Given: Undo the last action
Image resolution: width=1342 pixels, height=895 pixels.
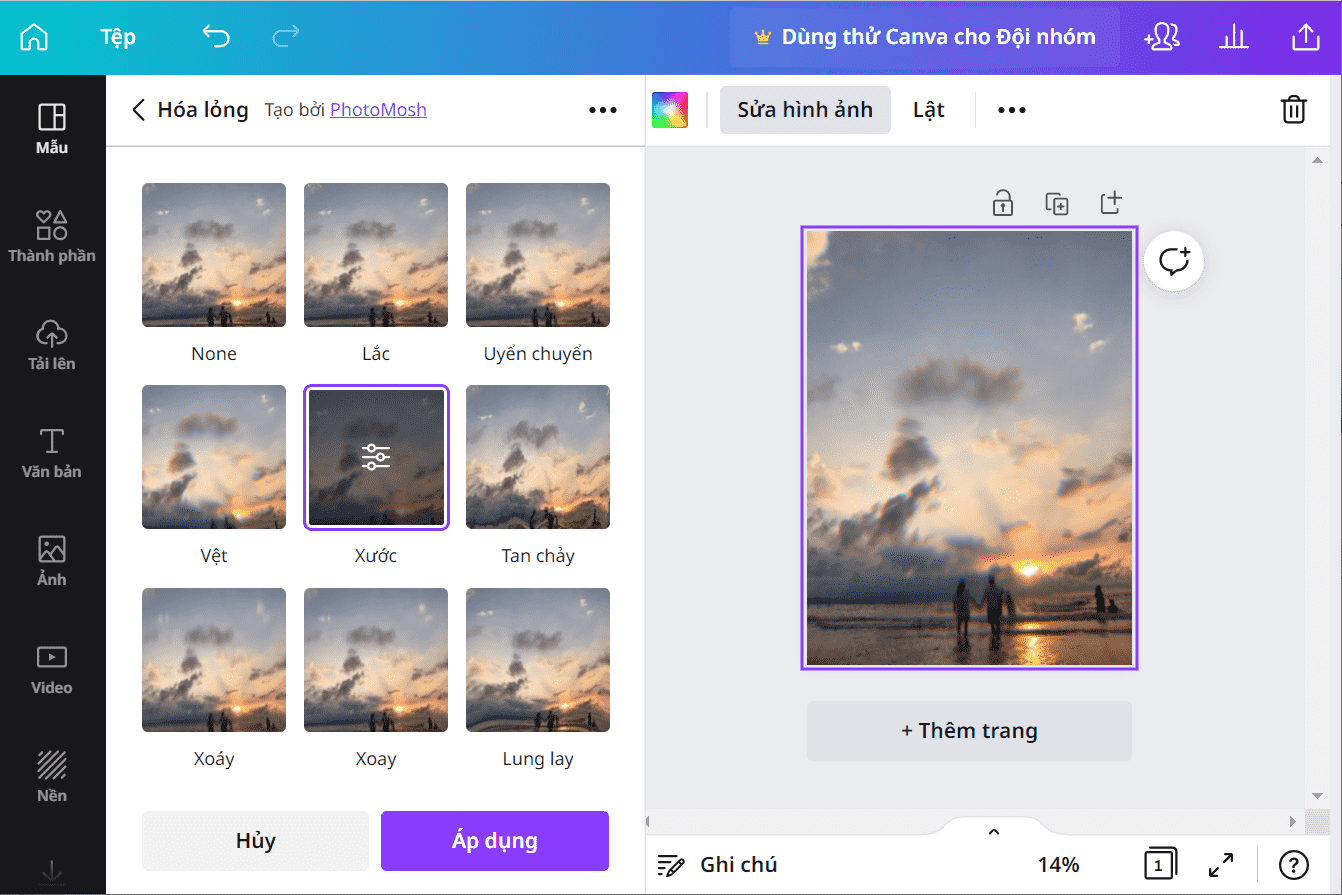Looking at the screenshot, I should [216, 37].
